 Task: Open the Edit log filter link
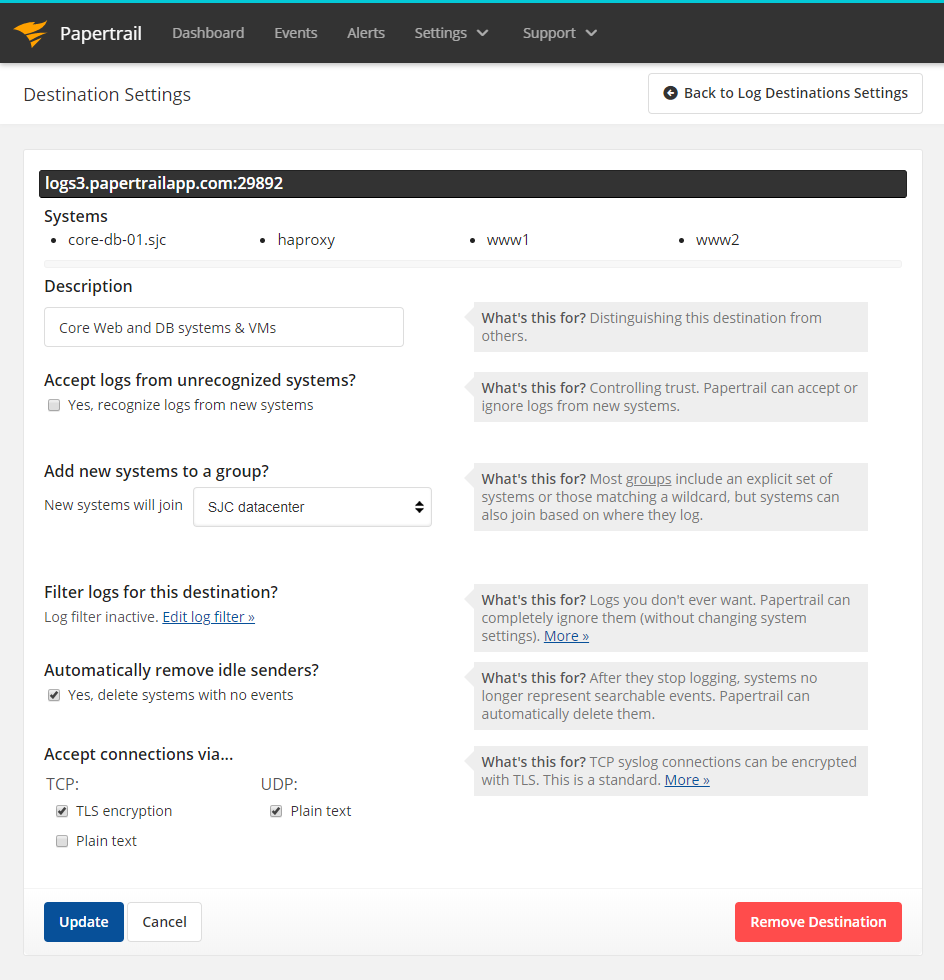point(208,617)
